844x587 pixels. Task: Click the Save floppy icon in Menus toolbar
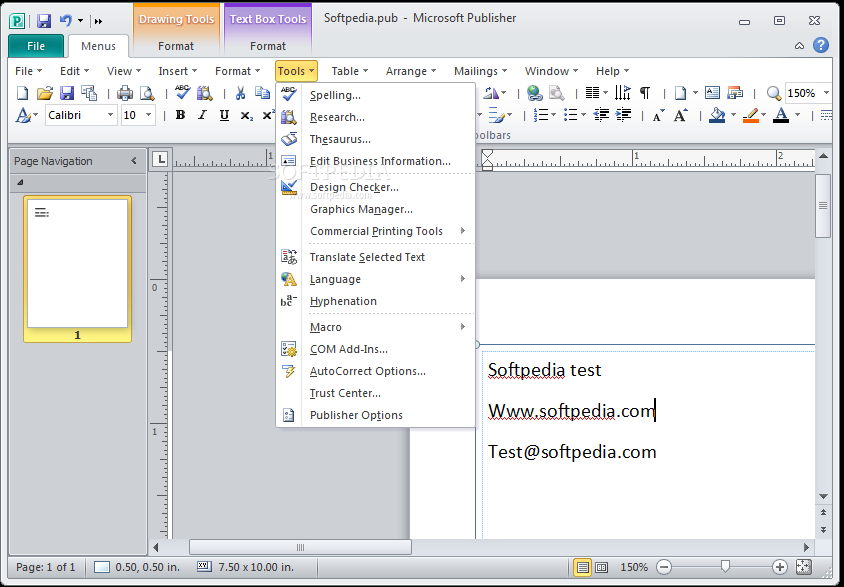[x=67, y=93]
